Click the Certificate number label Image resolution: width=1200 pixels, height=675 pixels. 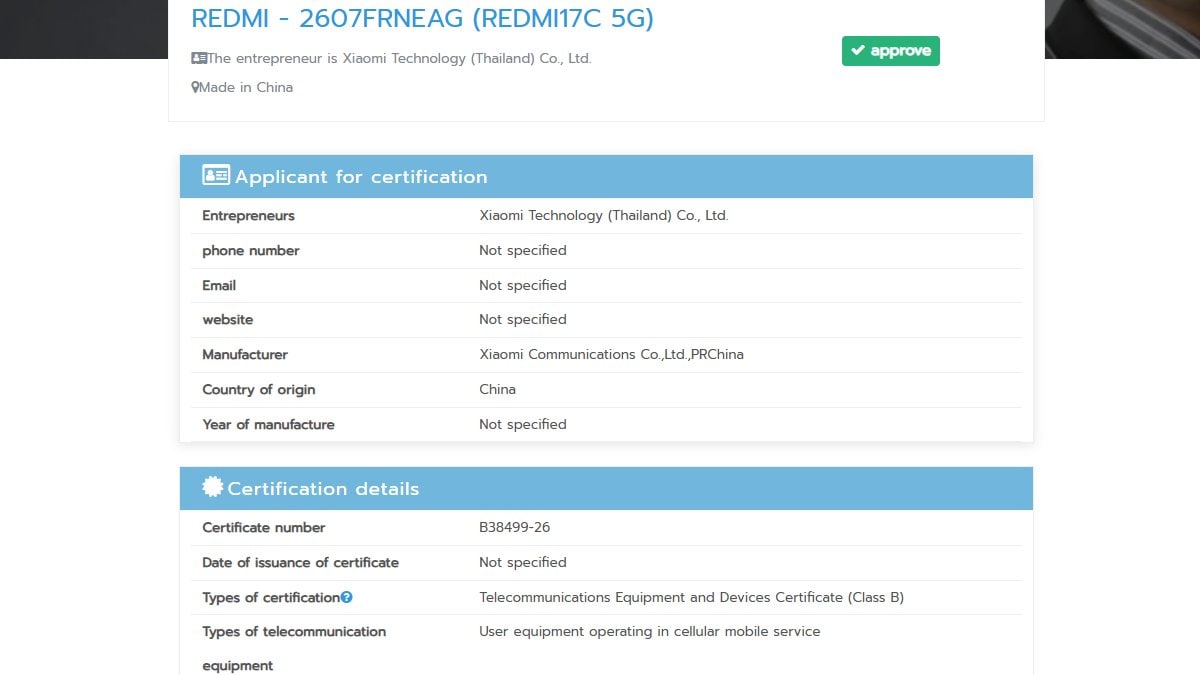pyautogui.click(x=264, y=527)
